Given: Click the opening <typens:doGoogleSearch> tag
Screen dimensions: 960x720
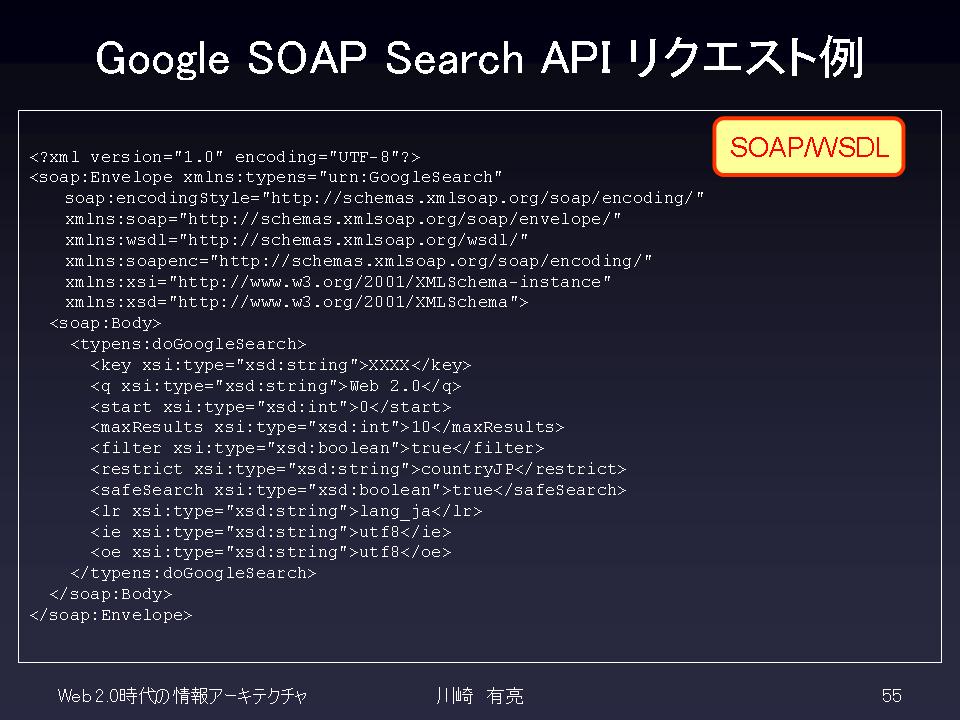Looking at the screenshot, I should point(188,344).
